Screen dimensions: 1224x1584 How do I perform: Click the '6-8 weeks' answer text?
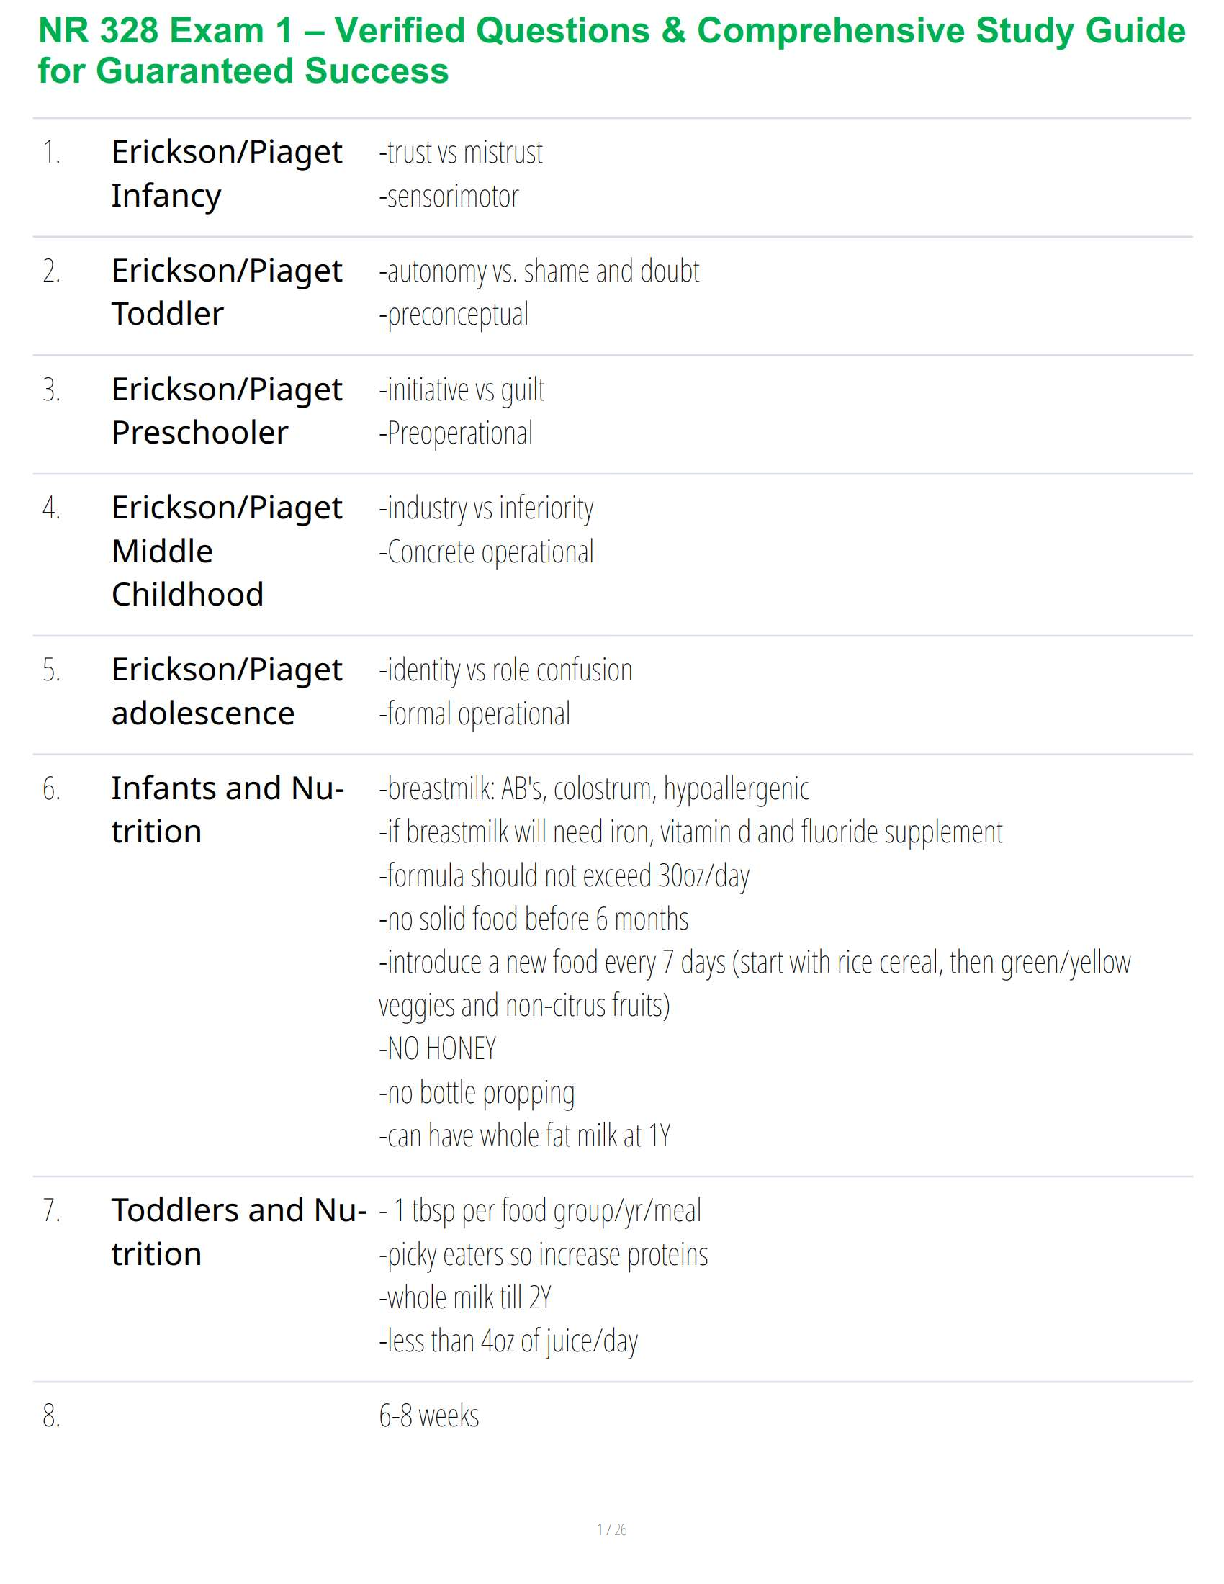pyautogui.click(x=429, y=1416)
